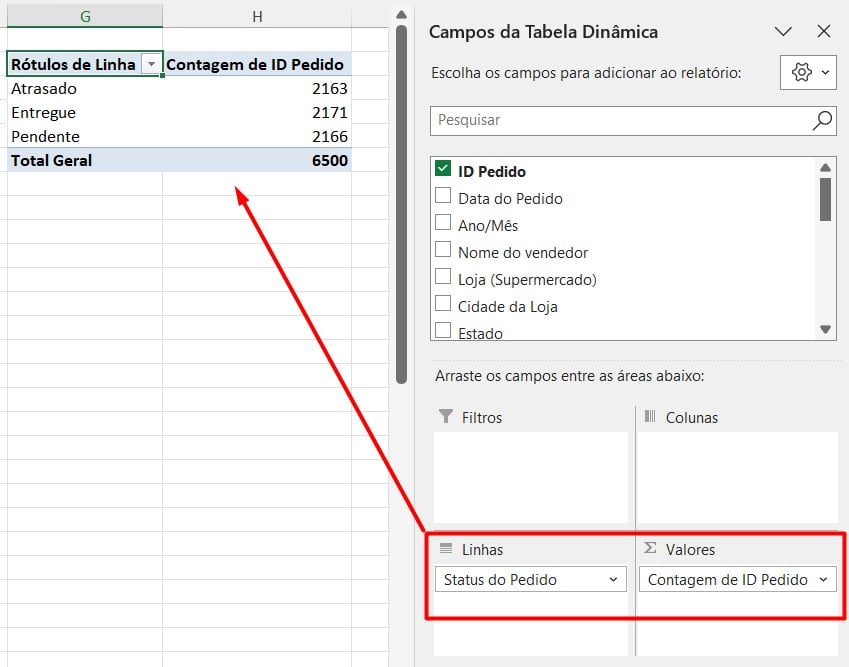The height and width of the screenshot is (667, 849).
Task: Open the Rótulos de Linha filter dropdown
Action: [151, 64]
